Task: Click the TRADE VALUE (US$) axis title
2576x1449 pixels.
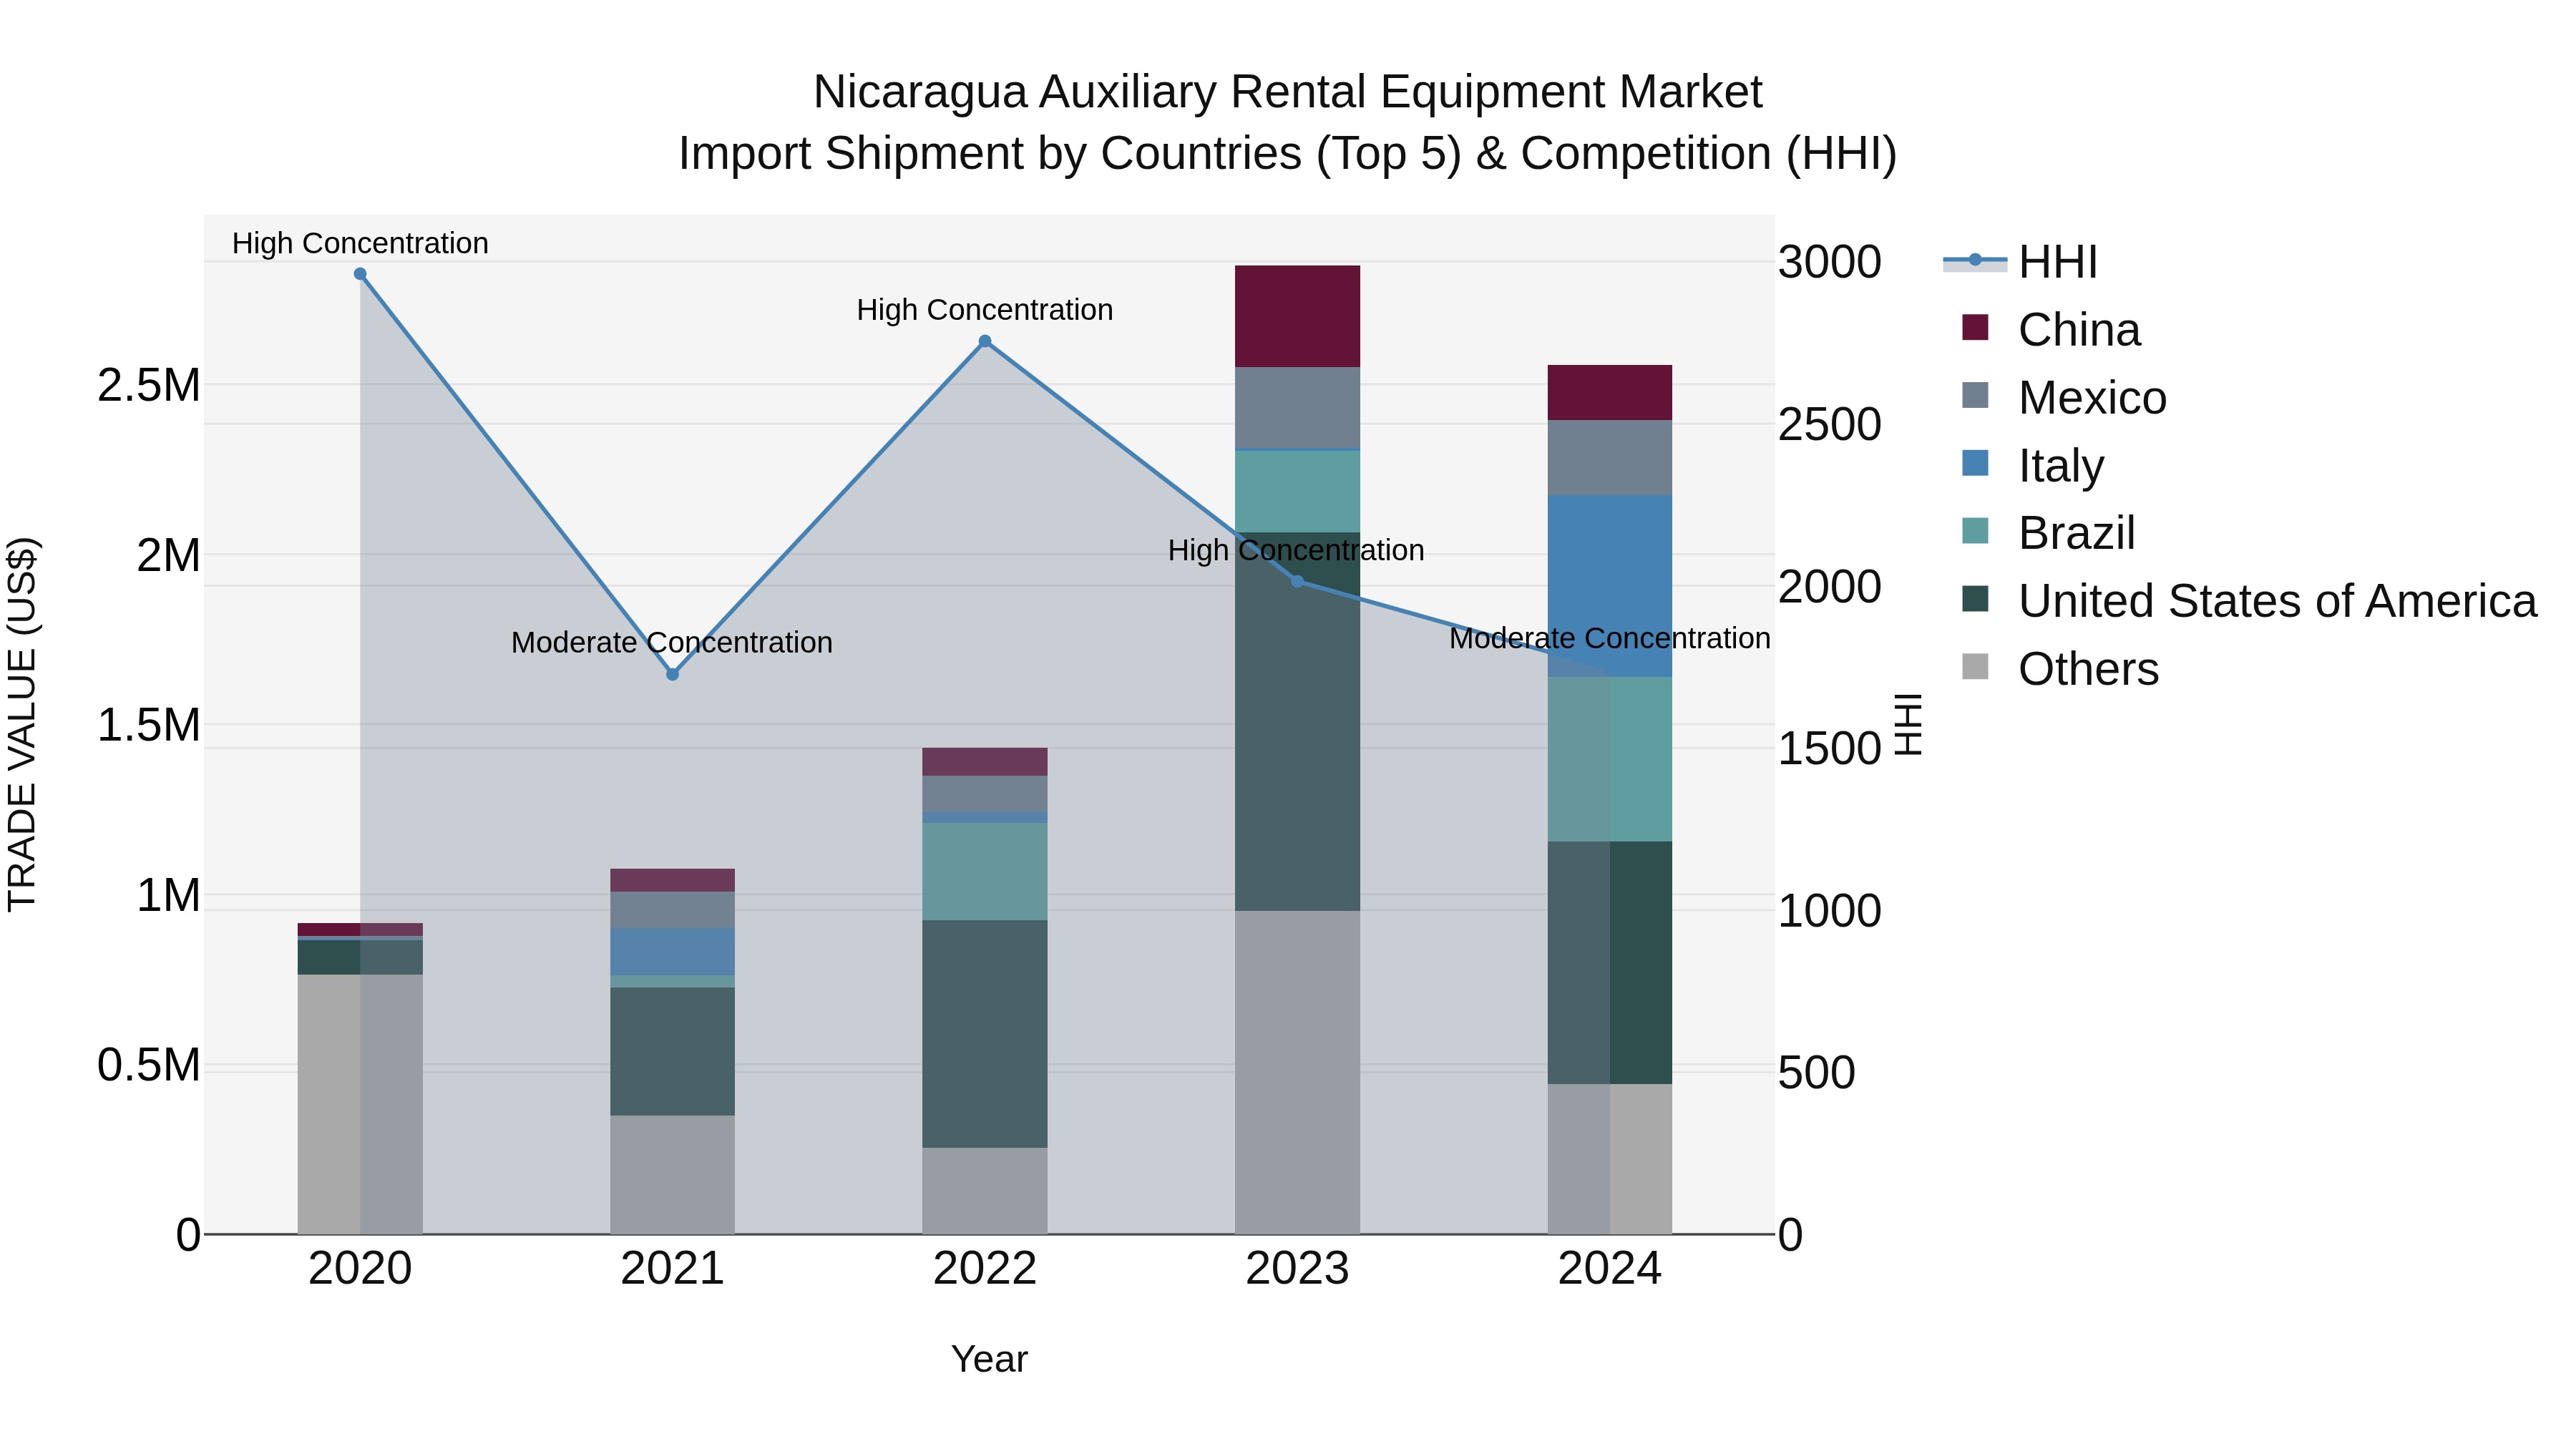Action: [22, 724]
